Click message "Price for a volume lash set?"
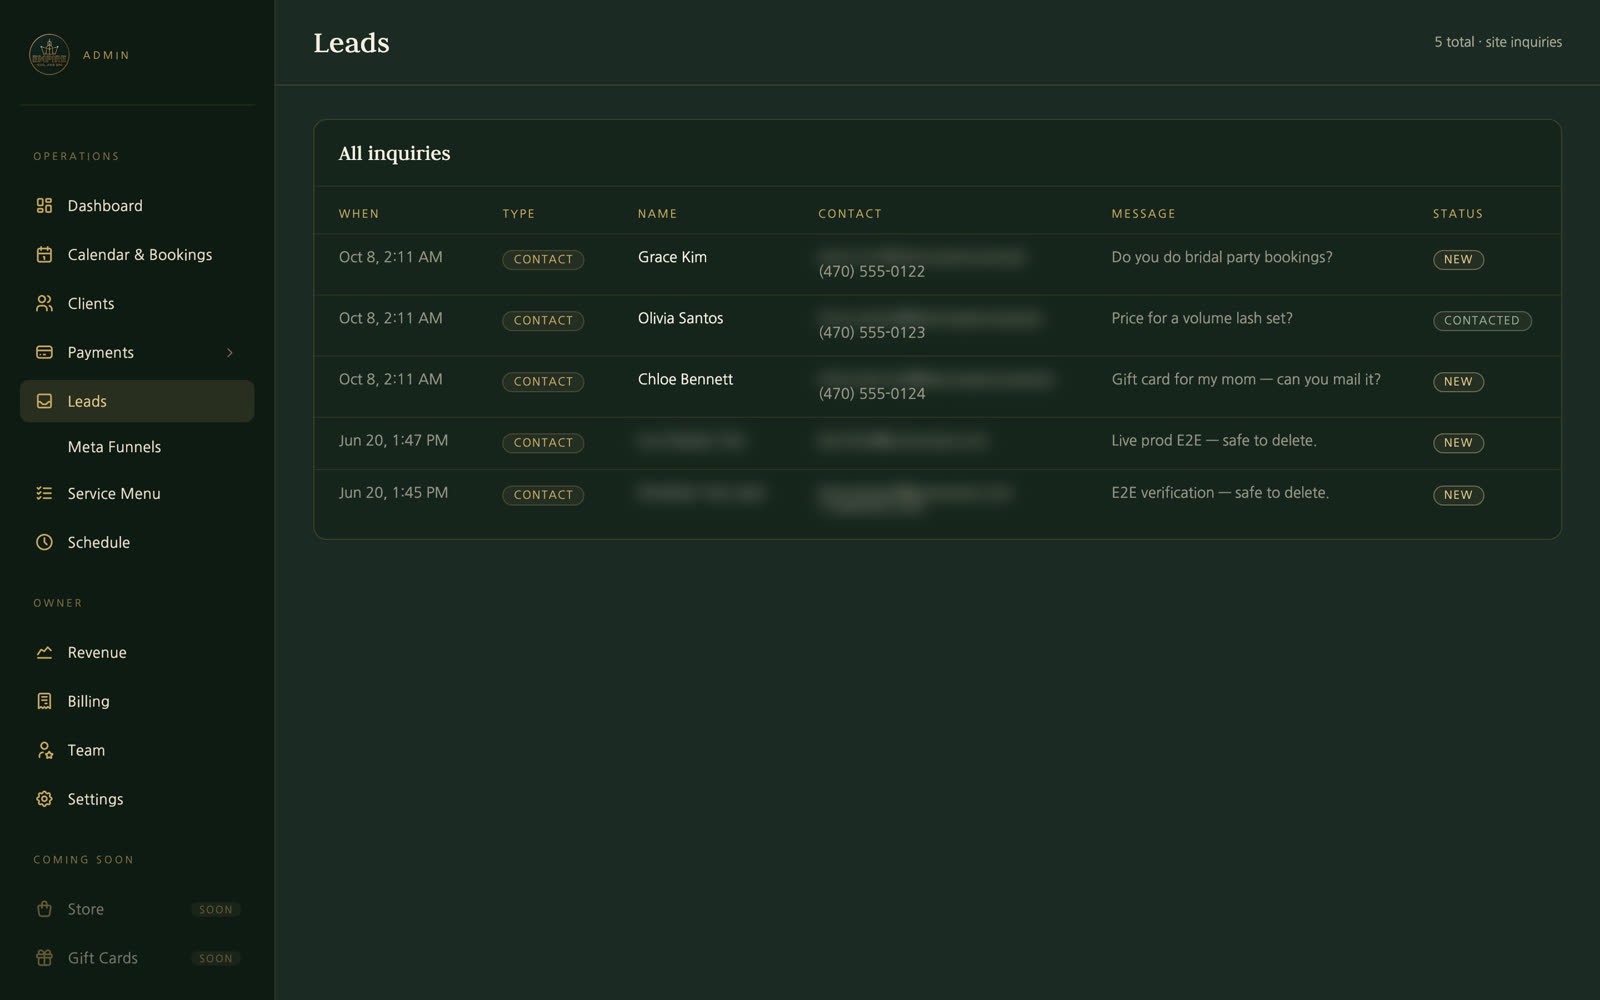Image resolution: width=1600 pixels, height=1000 pixels. point(1202,318)
